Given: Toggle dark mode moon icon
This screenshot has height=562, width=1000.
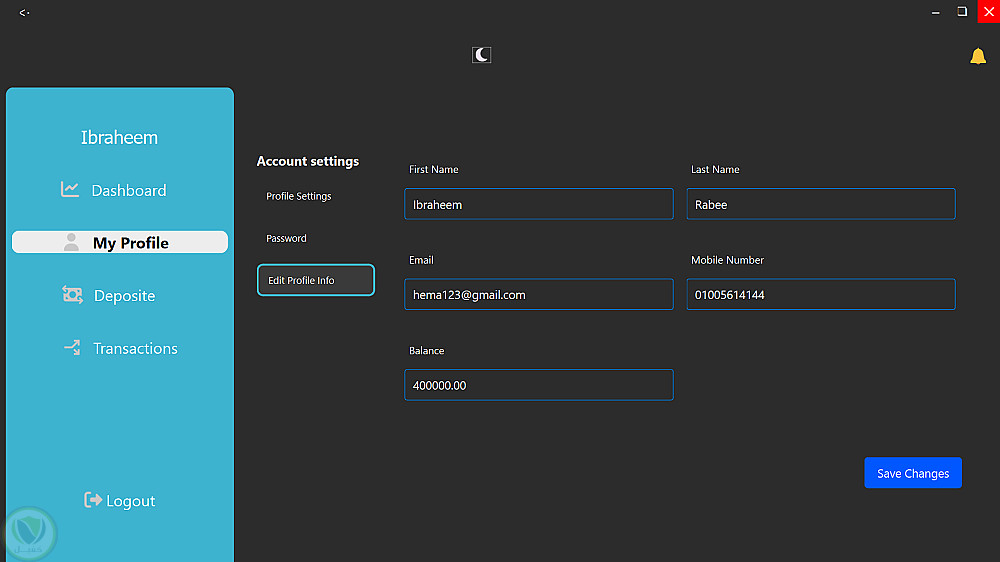Looking at the screenshot, I should click(x=482, y=55).
